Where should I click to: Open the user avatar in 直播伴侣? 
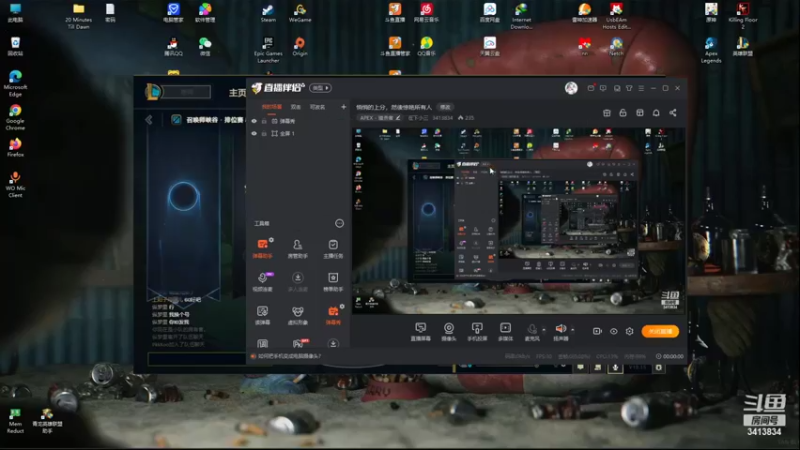click(x=571, y=88)
